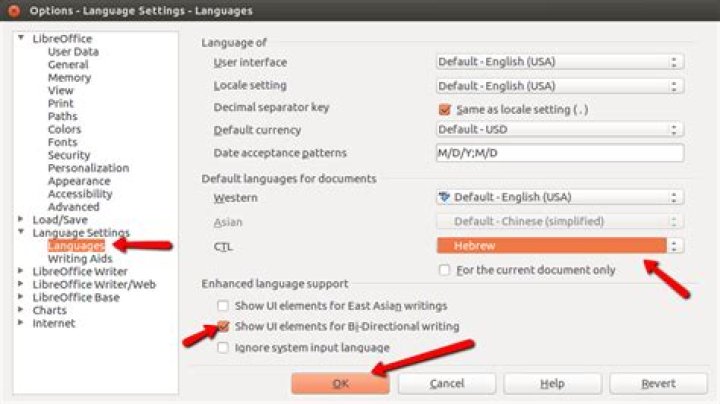The image size is (720, 404).
Task: Select the Internet tree label
Action: (x=54, y=323)
